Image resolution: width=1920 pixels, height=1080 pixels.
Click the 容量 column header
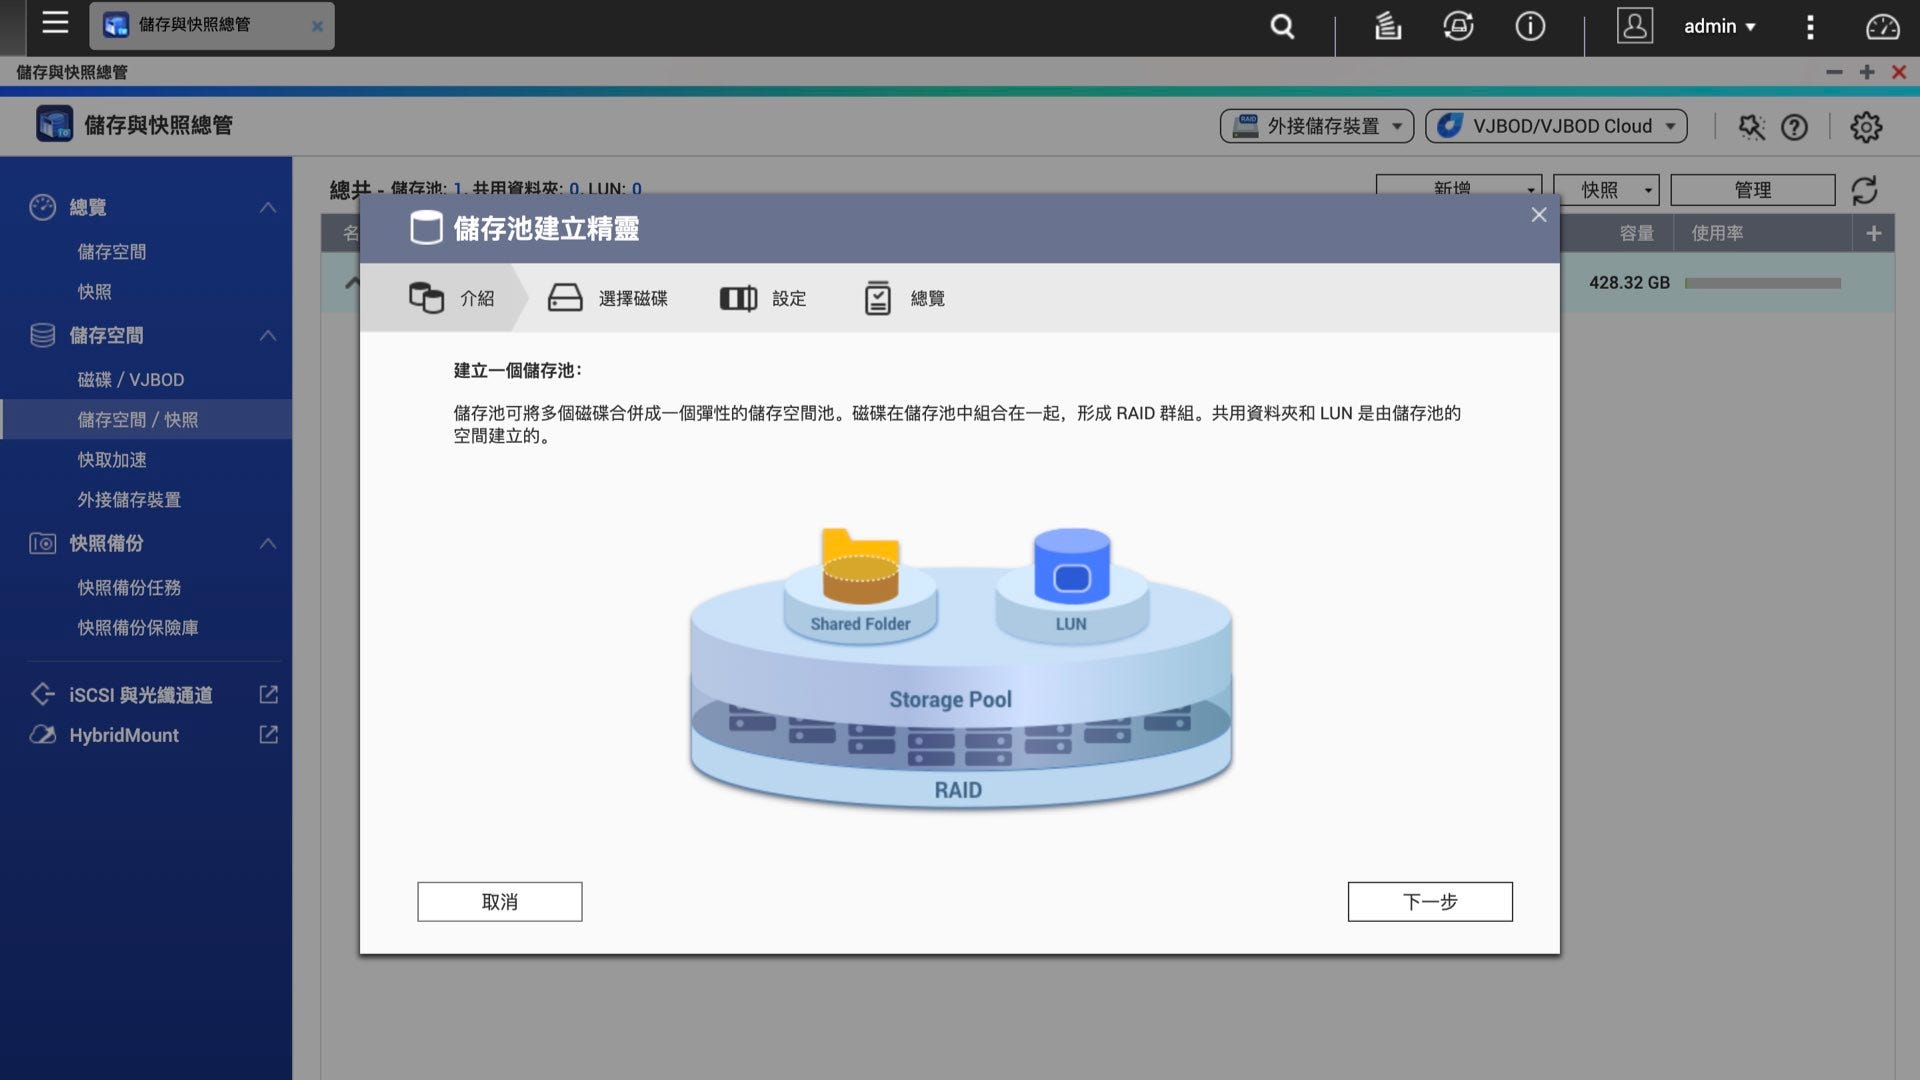point(1637,233)
